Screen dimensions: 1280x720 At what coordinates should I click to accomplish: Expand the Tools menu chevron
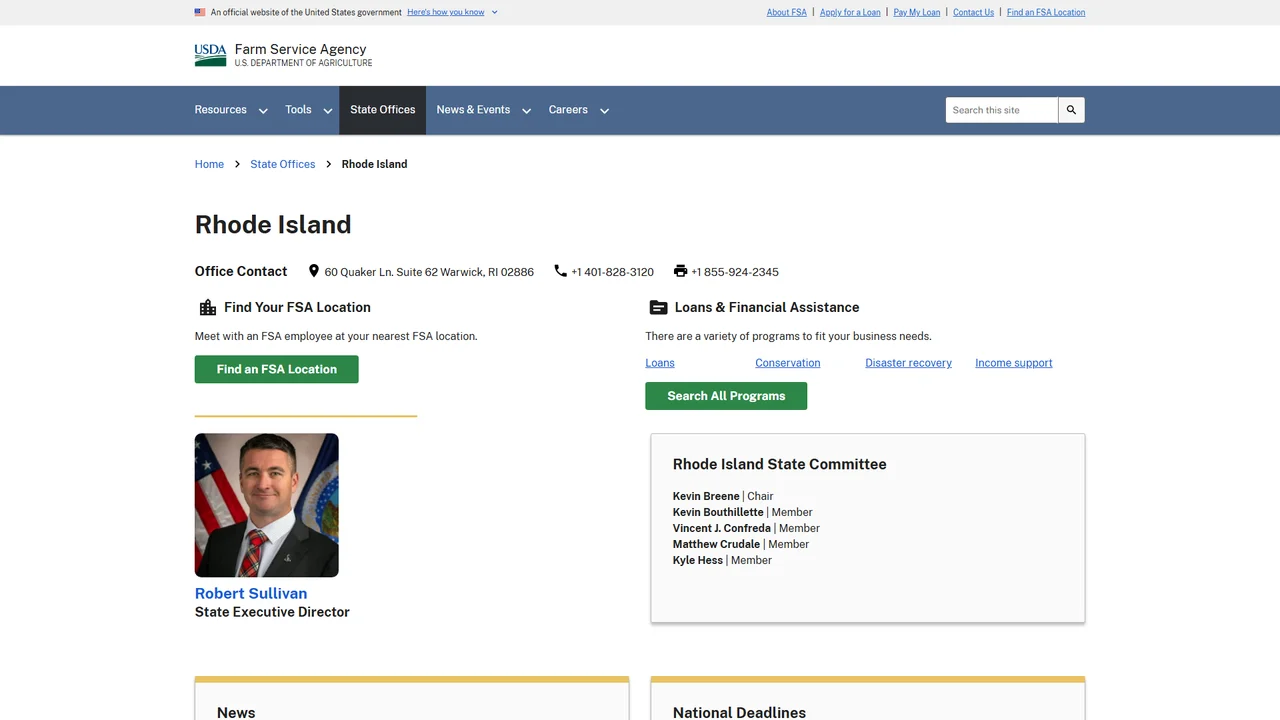click(x=327, y=111)
